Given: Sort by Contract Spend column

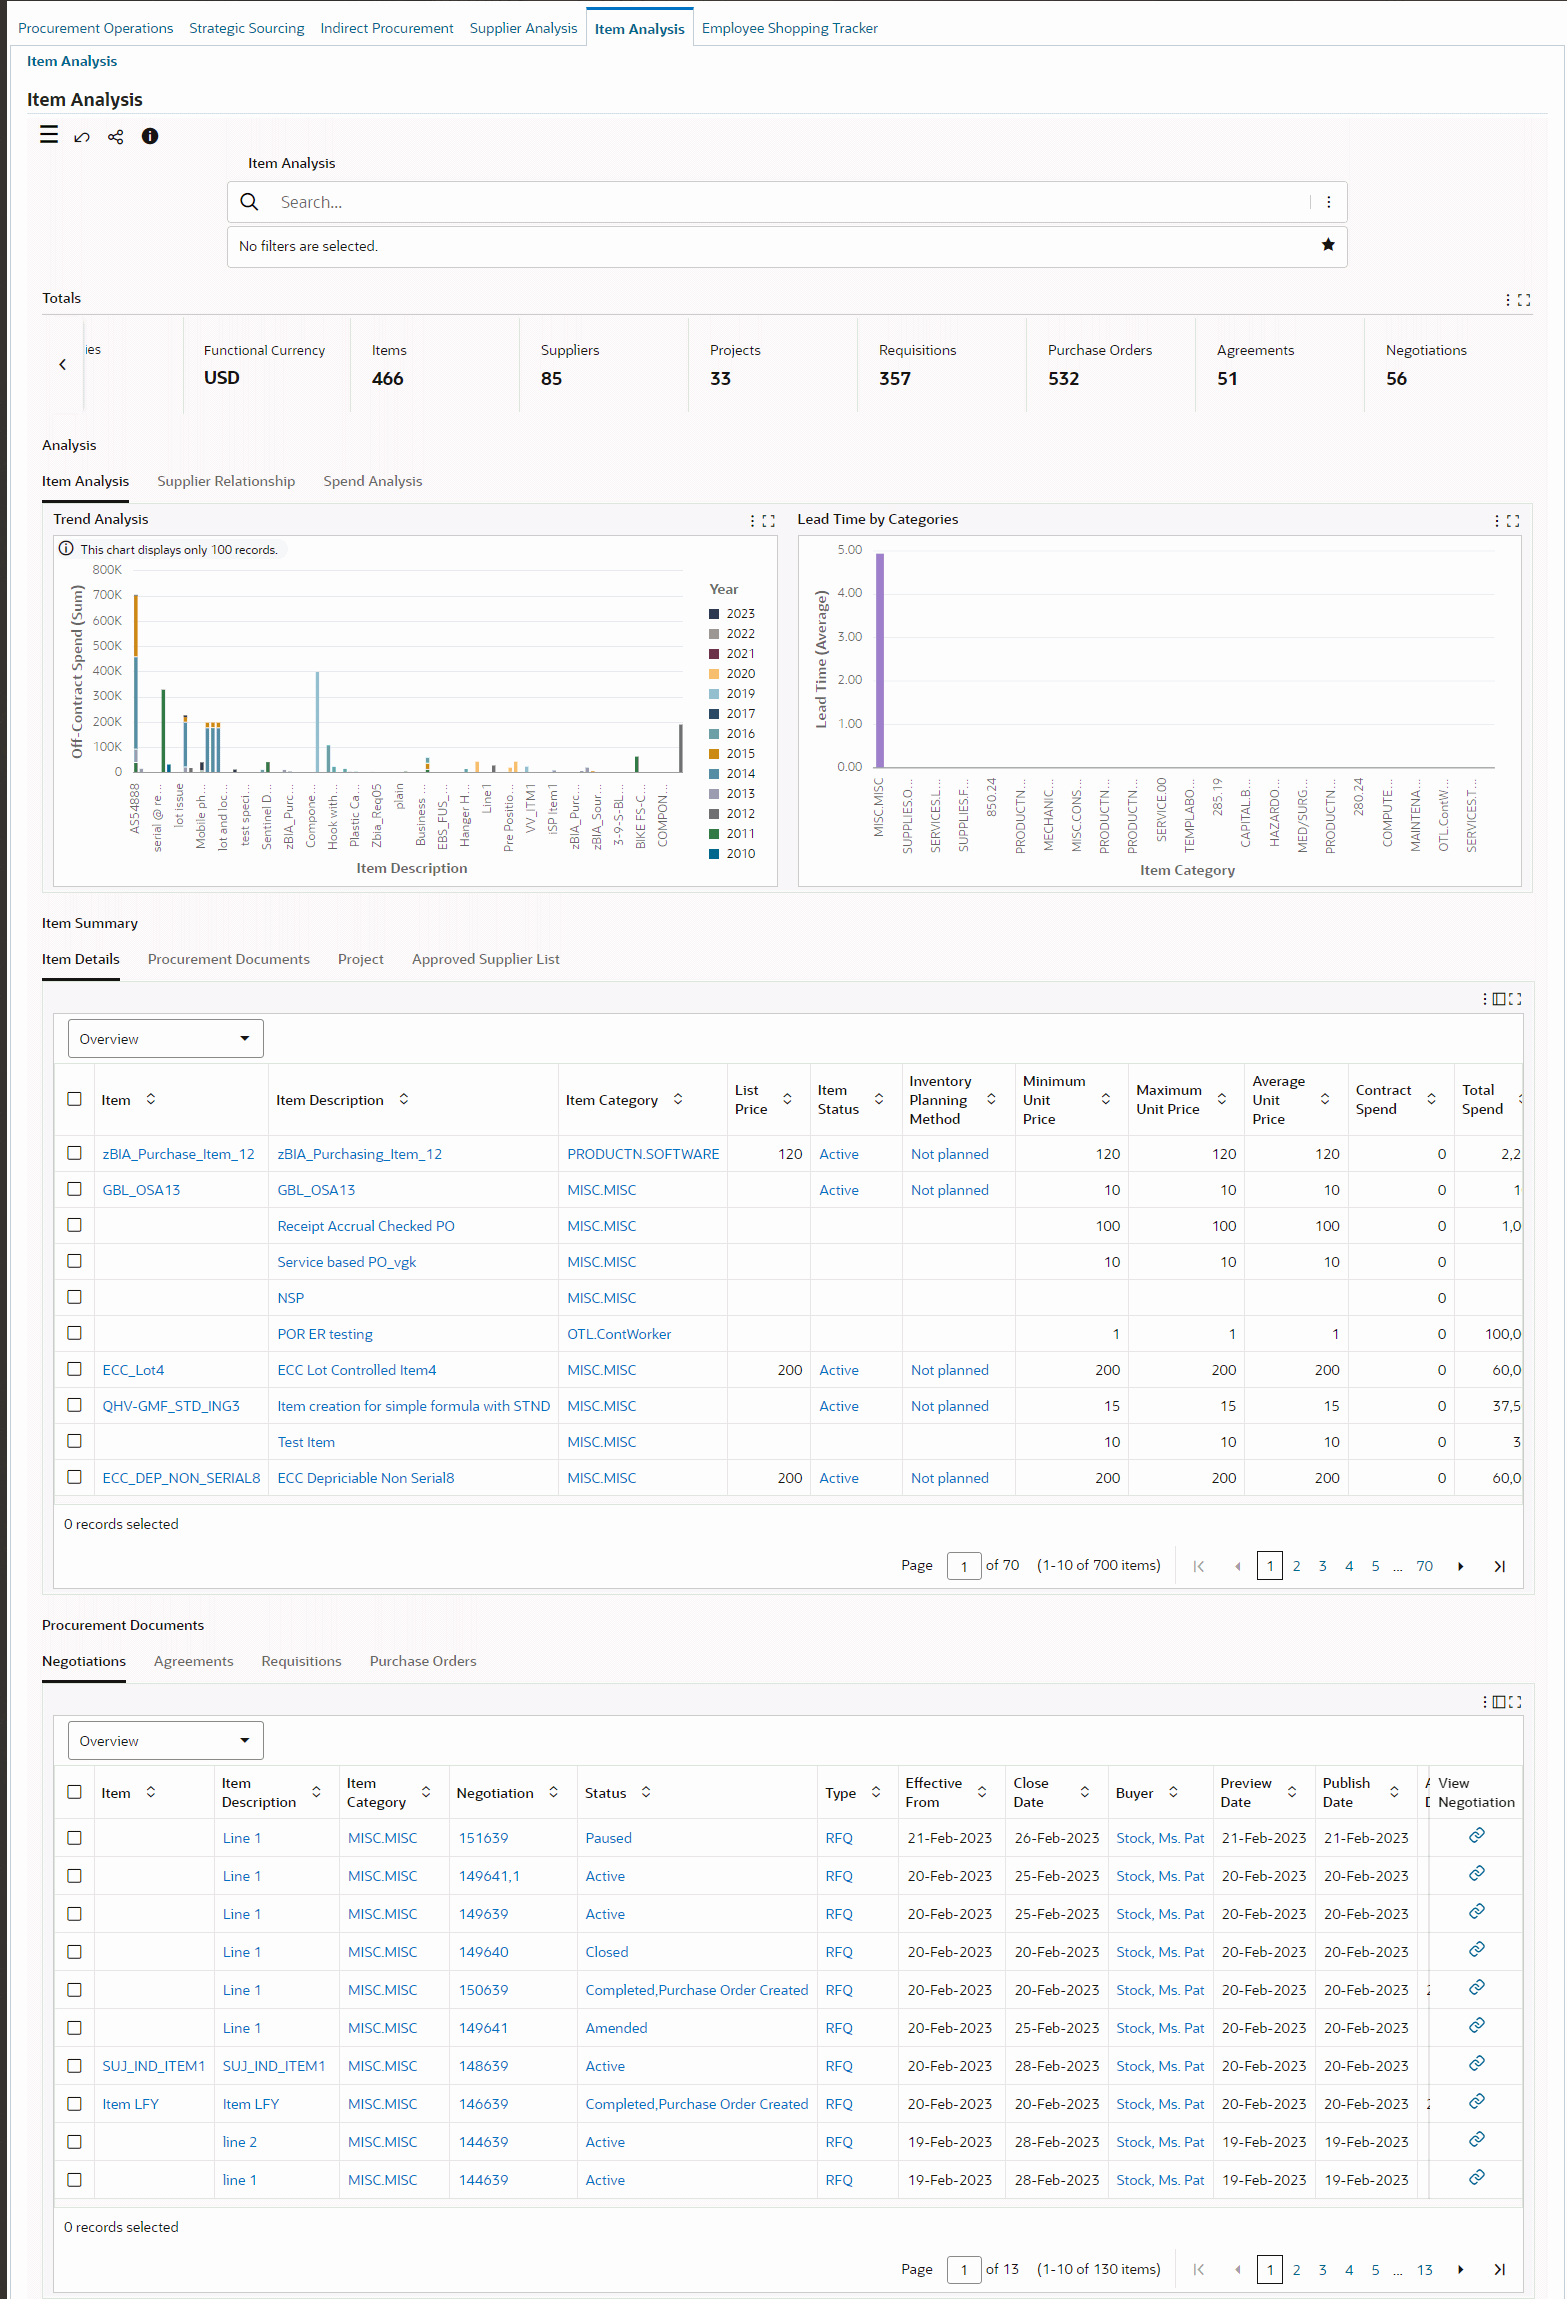Looking at the screenshot, I should click(x=1432, y=1099).
